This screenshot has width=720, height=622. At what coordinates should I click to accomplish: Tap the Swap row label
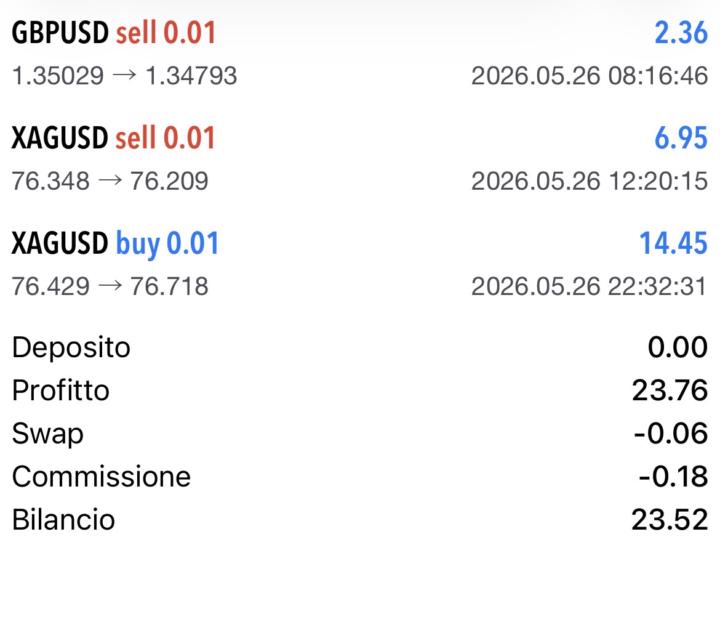48,434
